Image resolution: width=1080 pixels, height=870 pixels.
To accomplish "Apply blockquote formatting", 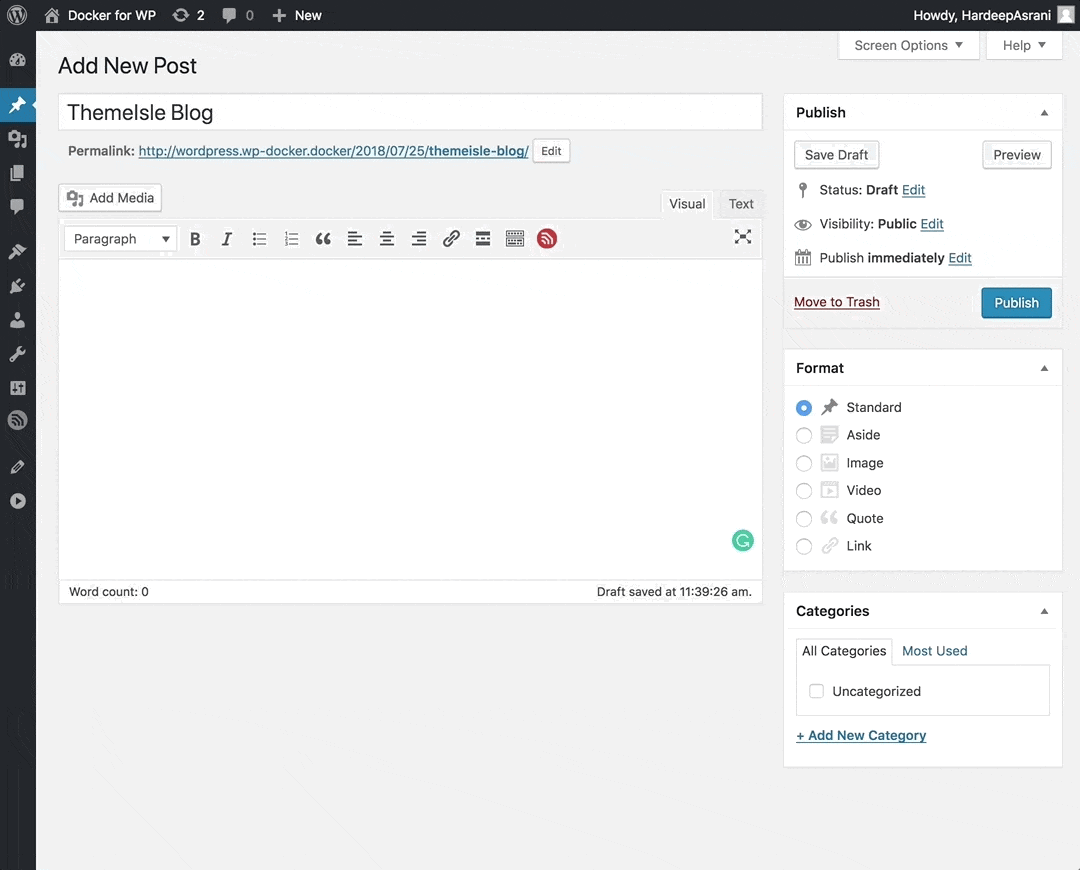I will click(x=323, y=238).
